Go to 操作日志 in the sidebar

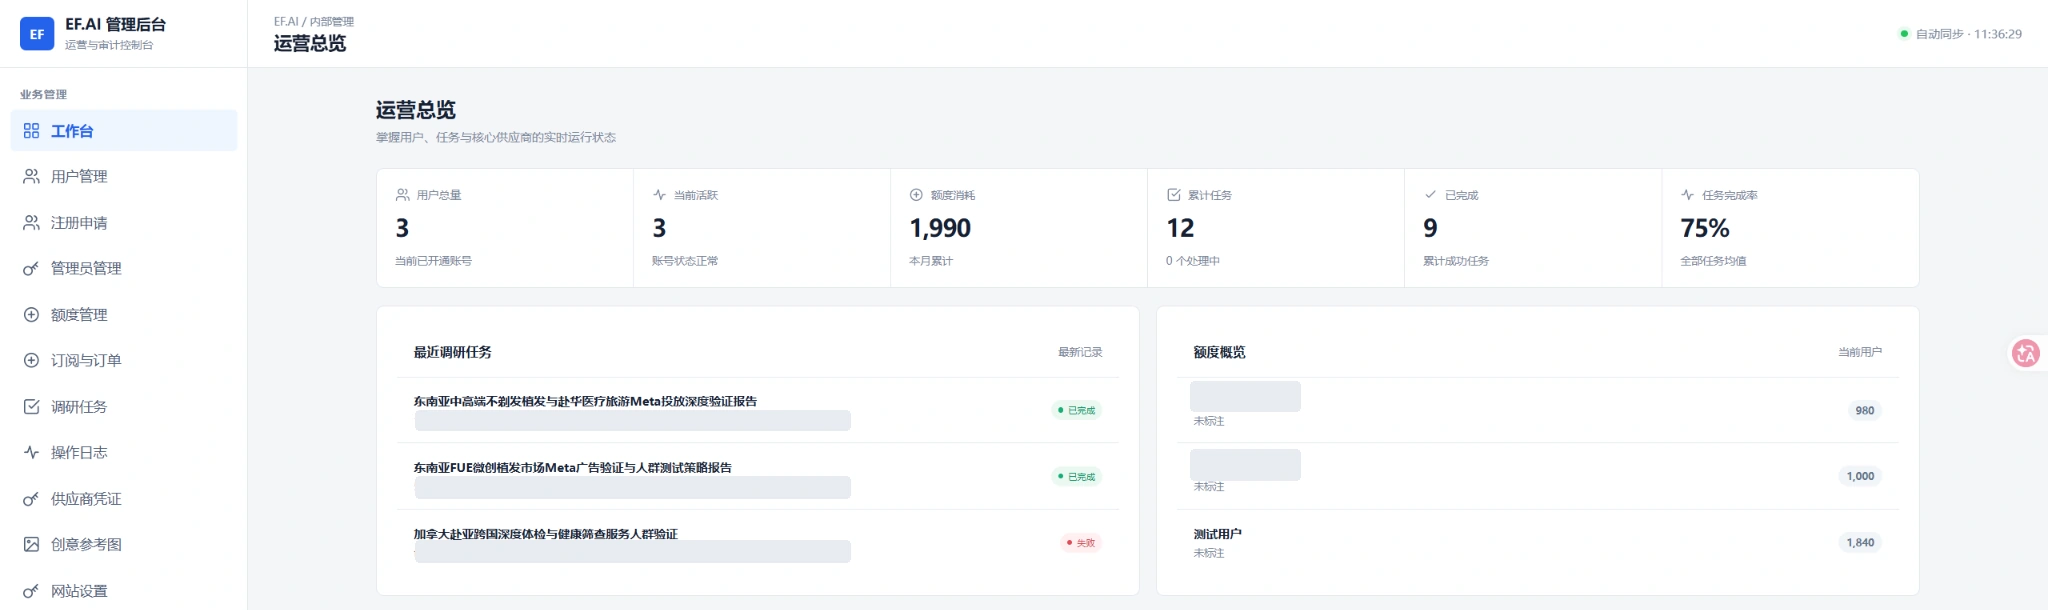pyautogui.click(x=124, y=453)
